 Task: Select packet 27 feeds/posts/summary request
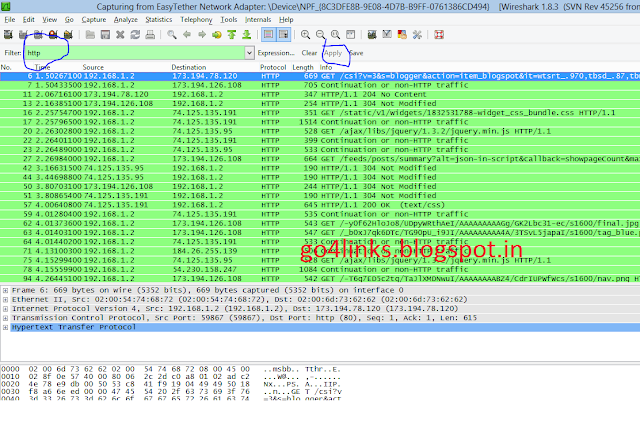point(320,159)
